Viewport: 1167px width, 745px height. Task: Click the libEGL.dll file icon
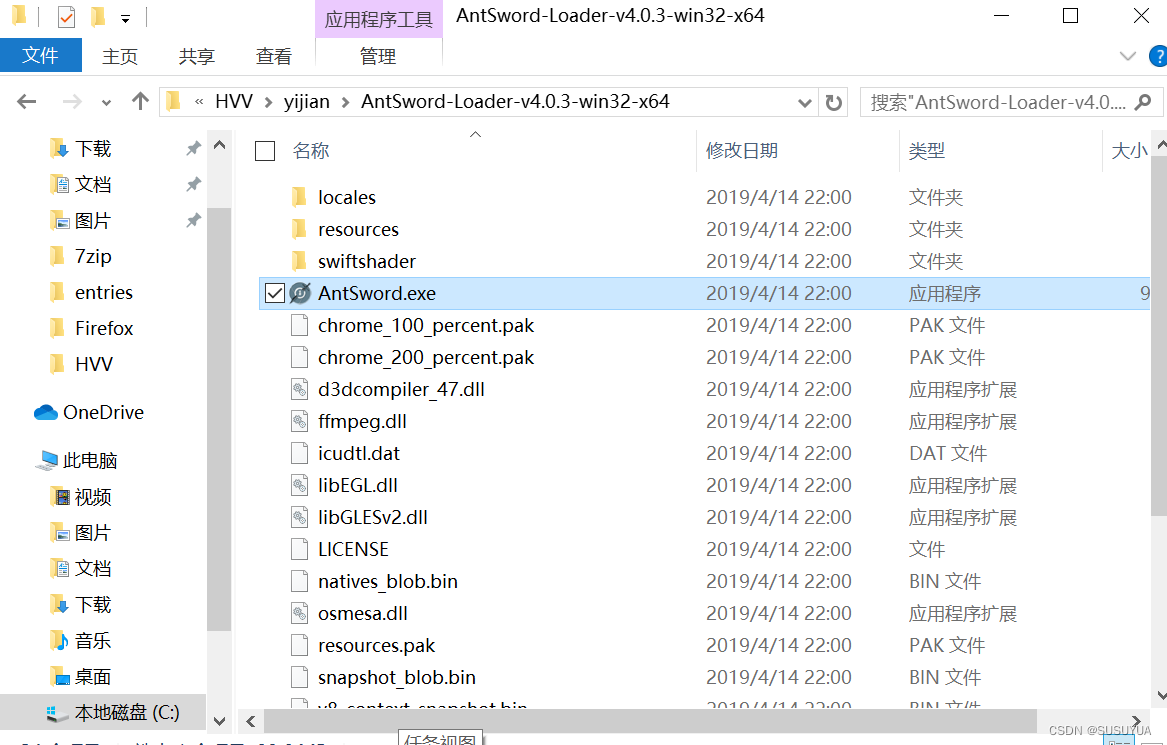[299, 485]
